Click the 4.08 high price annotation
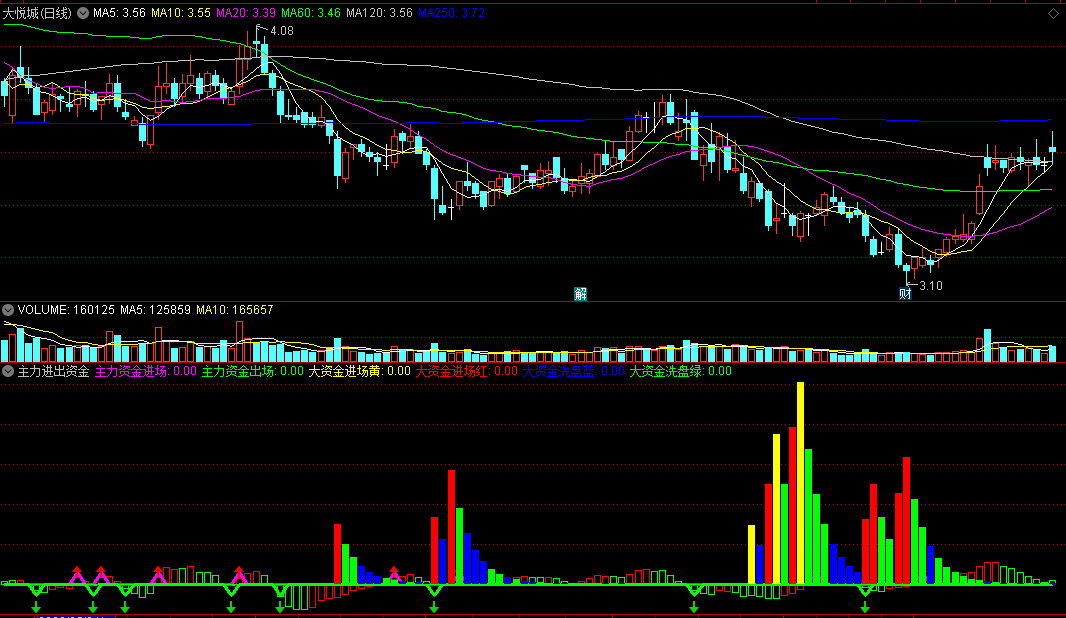This screenshot has width=1066, height=618. click(x=281, y=31)
